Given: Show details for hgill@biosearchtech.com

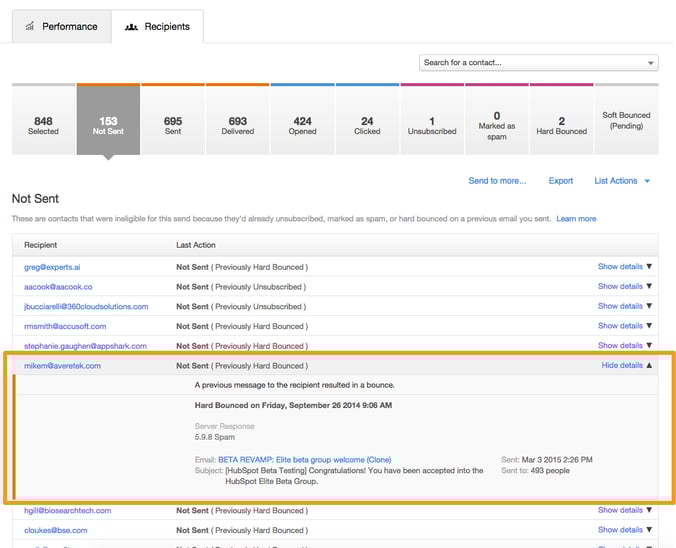Looking at the screenshot, I should 625,510.
